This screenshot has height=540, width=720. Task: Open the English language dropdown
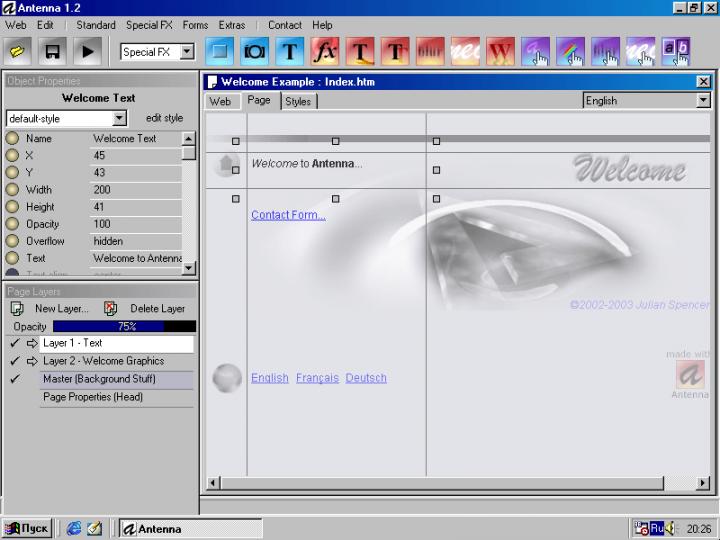pos(703,100)
